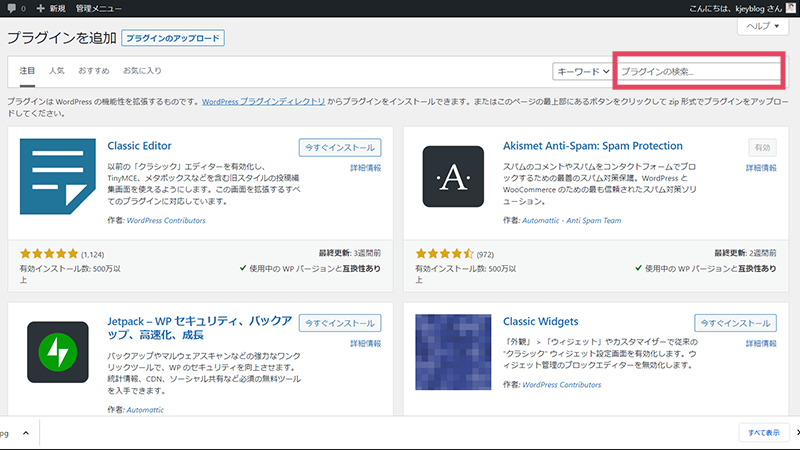This screenshot has width=800, height=450.
Task: Click the 有効 button on Akismet
Action: pos(762,147)
